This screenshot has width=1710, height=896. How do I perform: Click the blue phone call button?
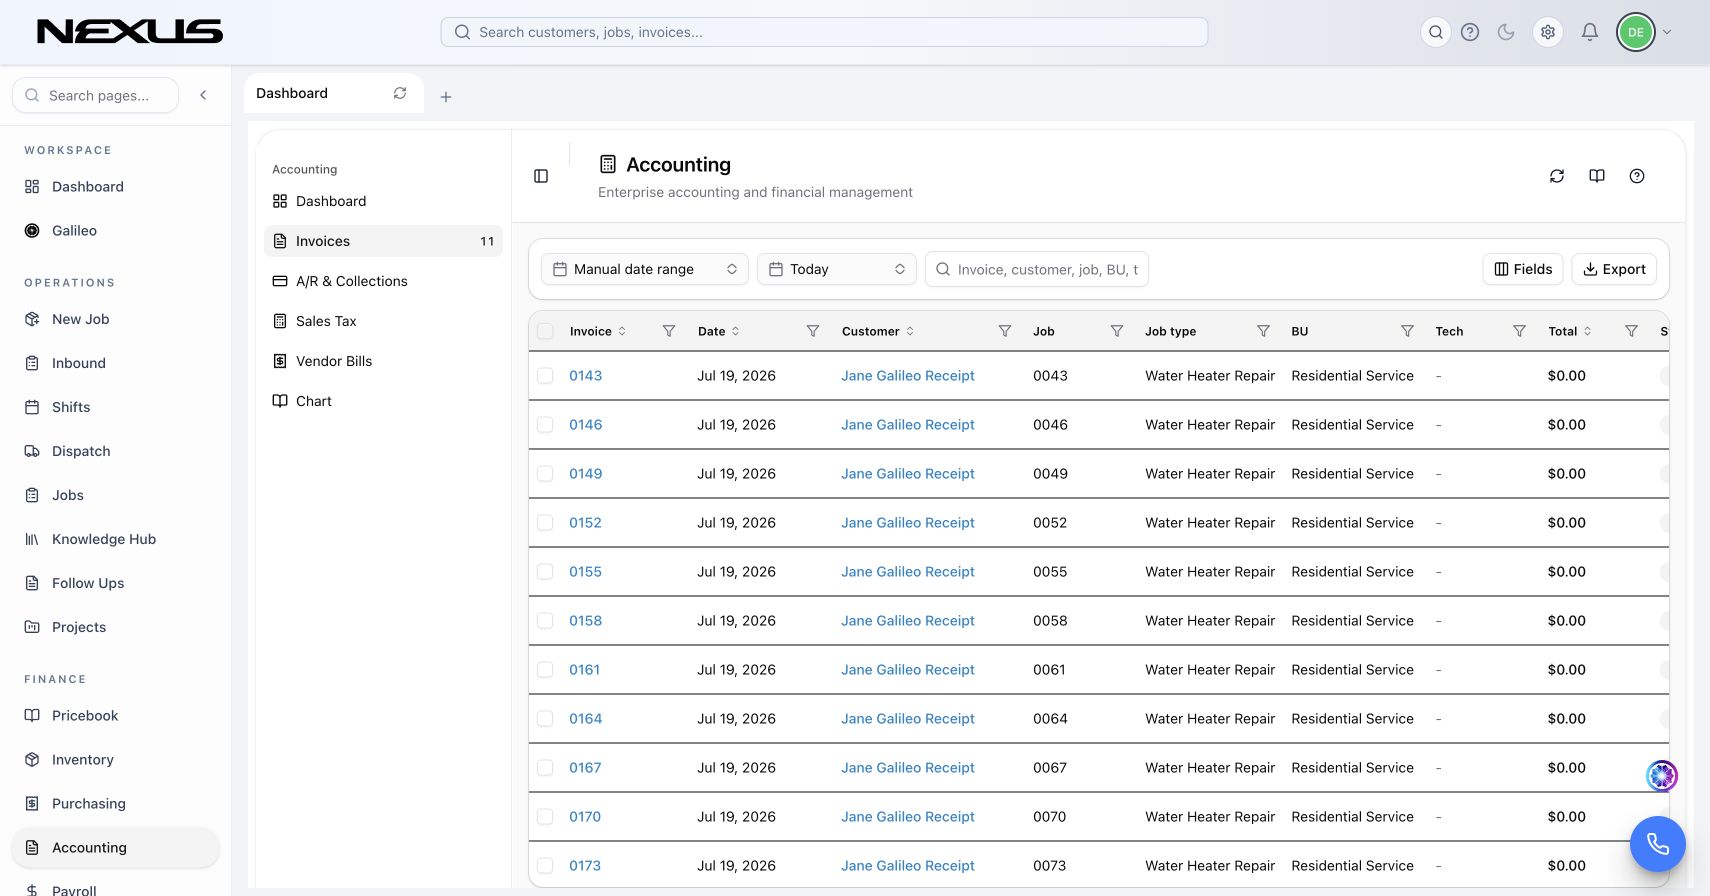1658,844
